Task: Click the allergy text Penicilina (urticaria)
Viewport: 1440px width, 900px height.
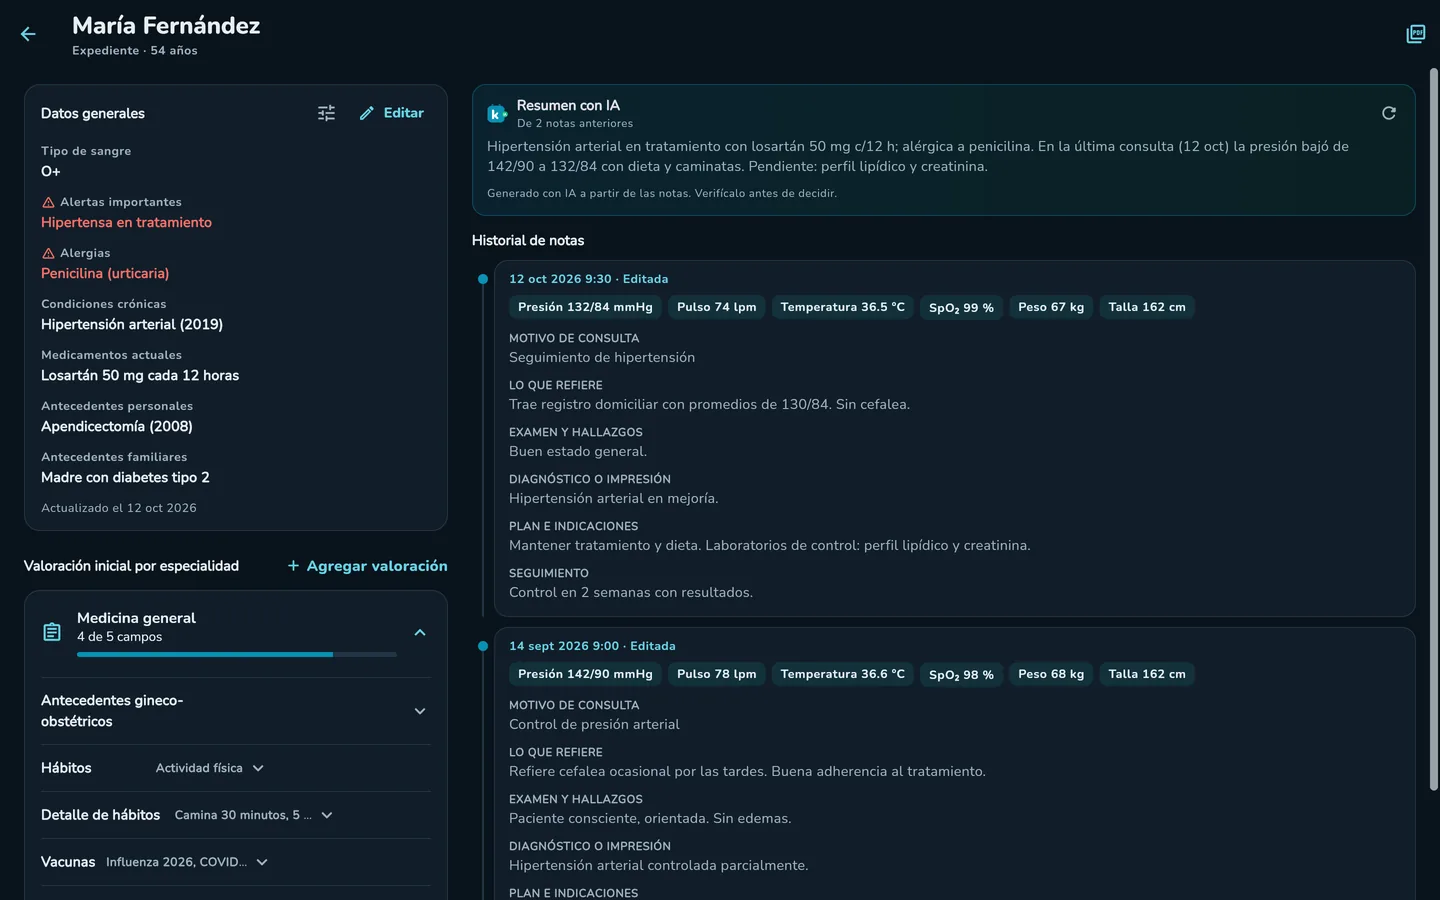Action: (105, 273)
